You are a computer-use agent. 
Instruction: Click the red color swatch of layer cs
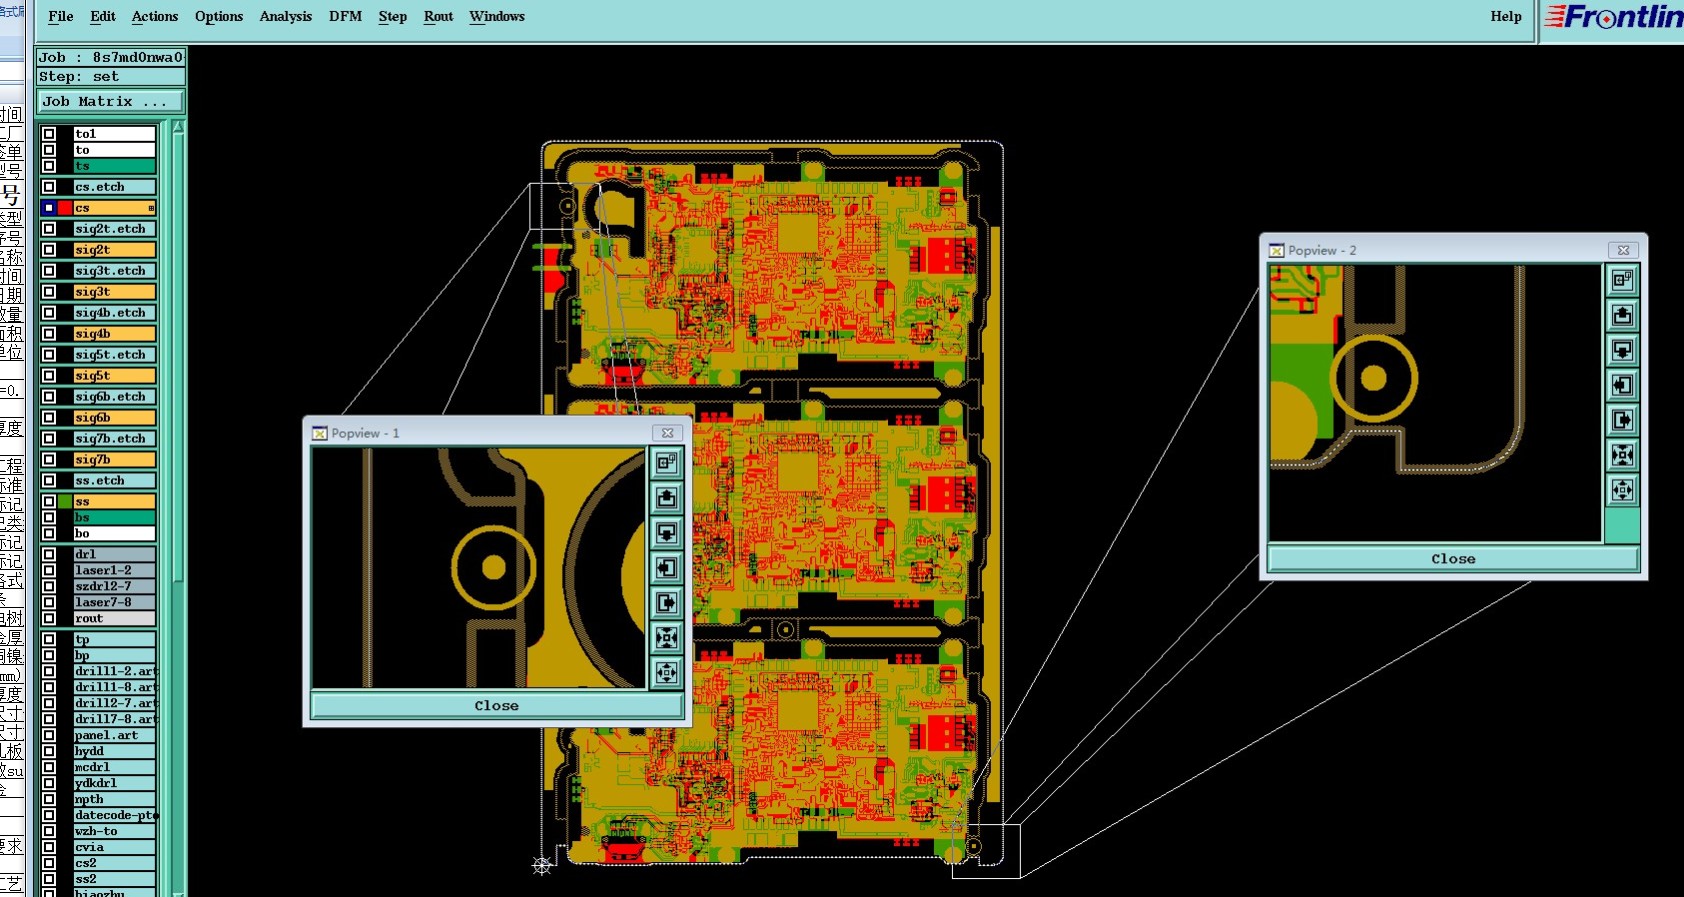point(65,208)
